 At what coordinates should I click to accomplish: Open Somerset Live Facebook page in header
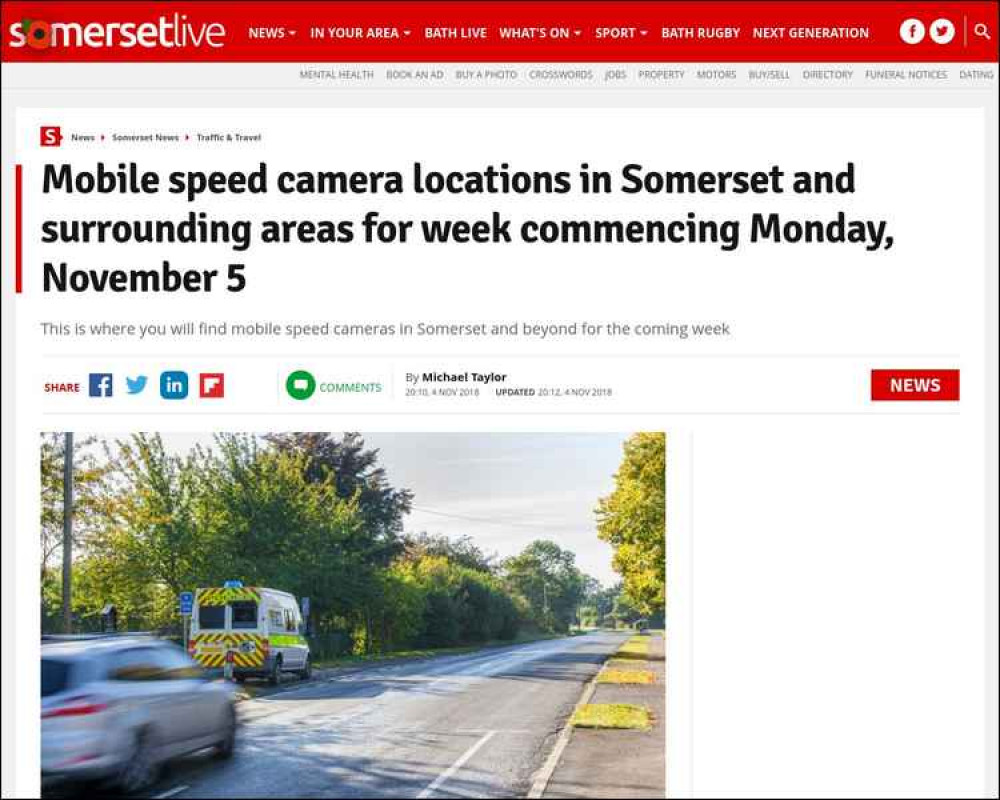(x=912, y=31)
